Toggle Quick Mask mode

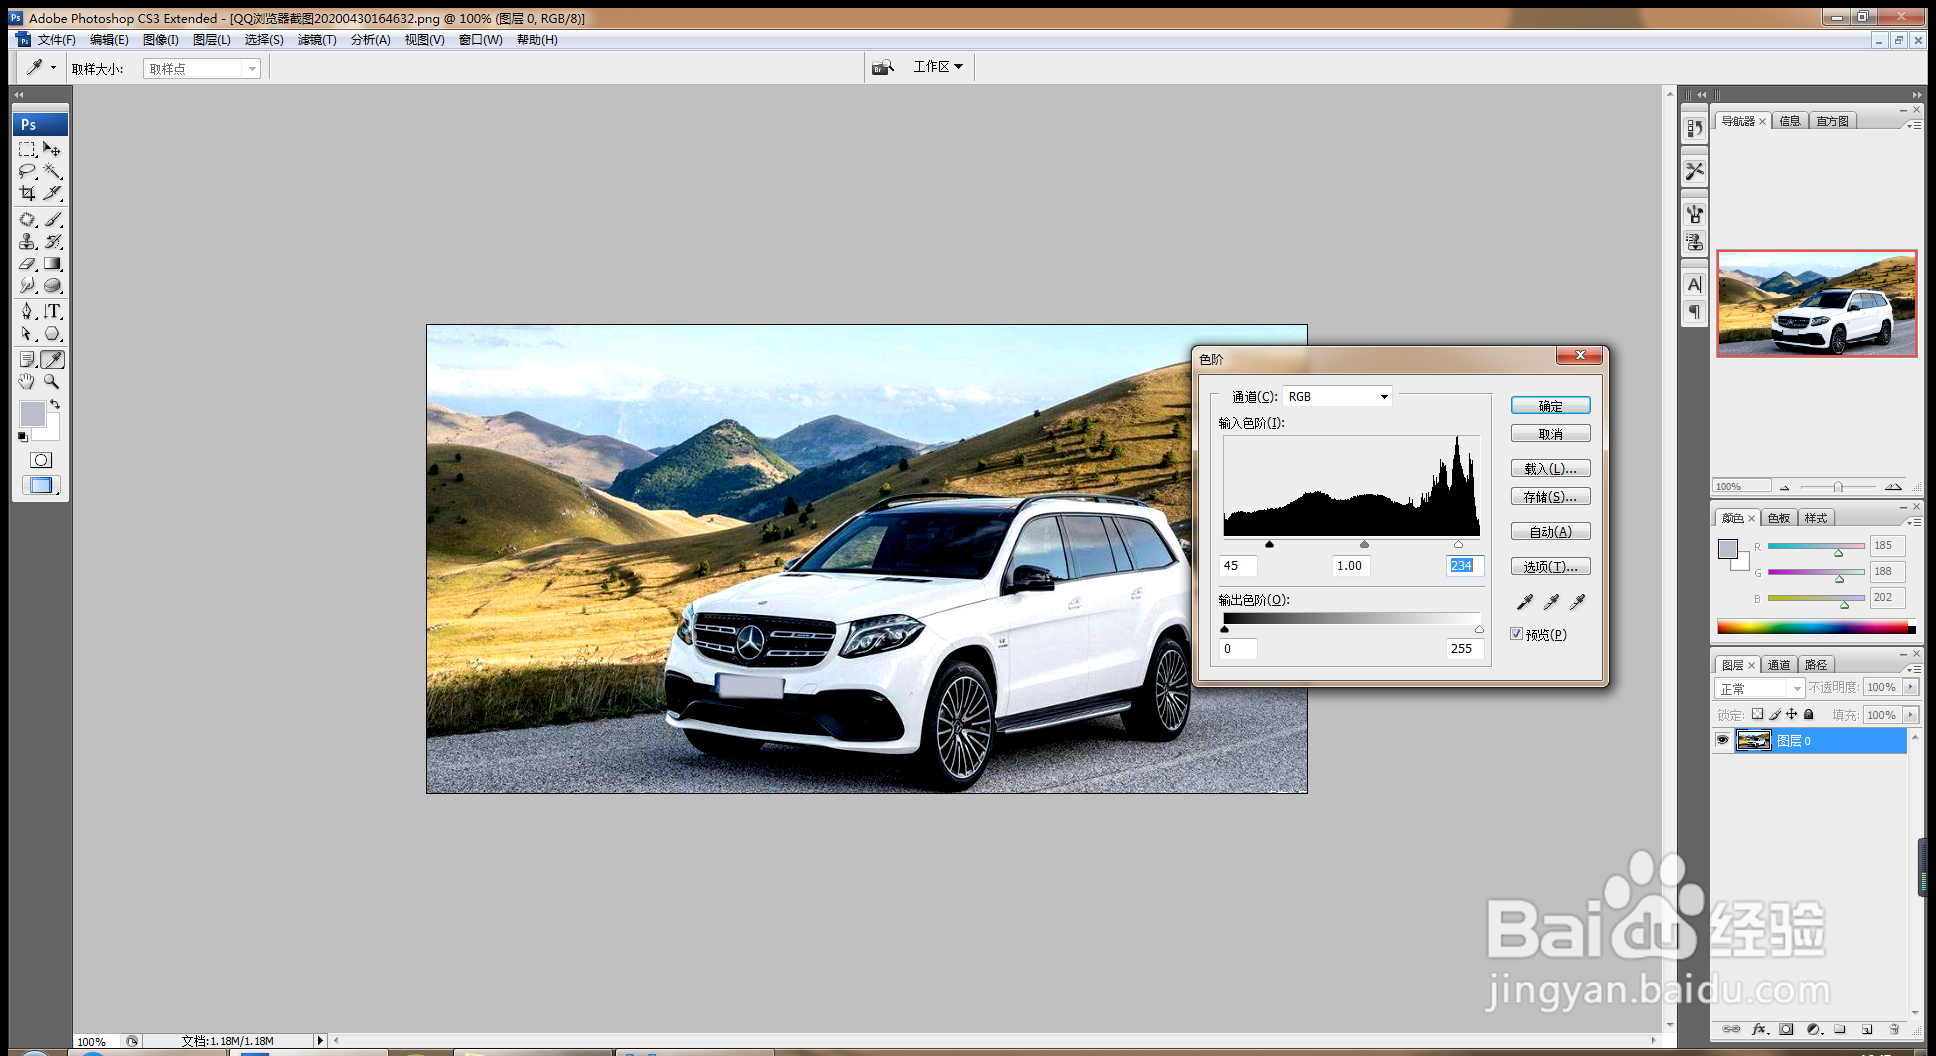coord(41,460)
